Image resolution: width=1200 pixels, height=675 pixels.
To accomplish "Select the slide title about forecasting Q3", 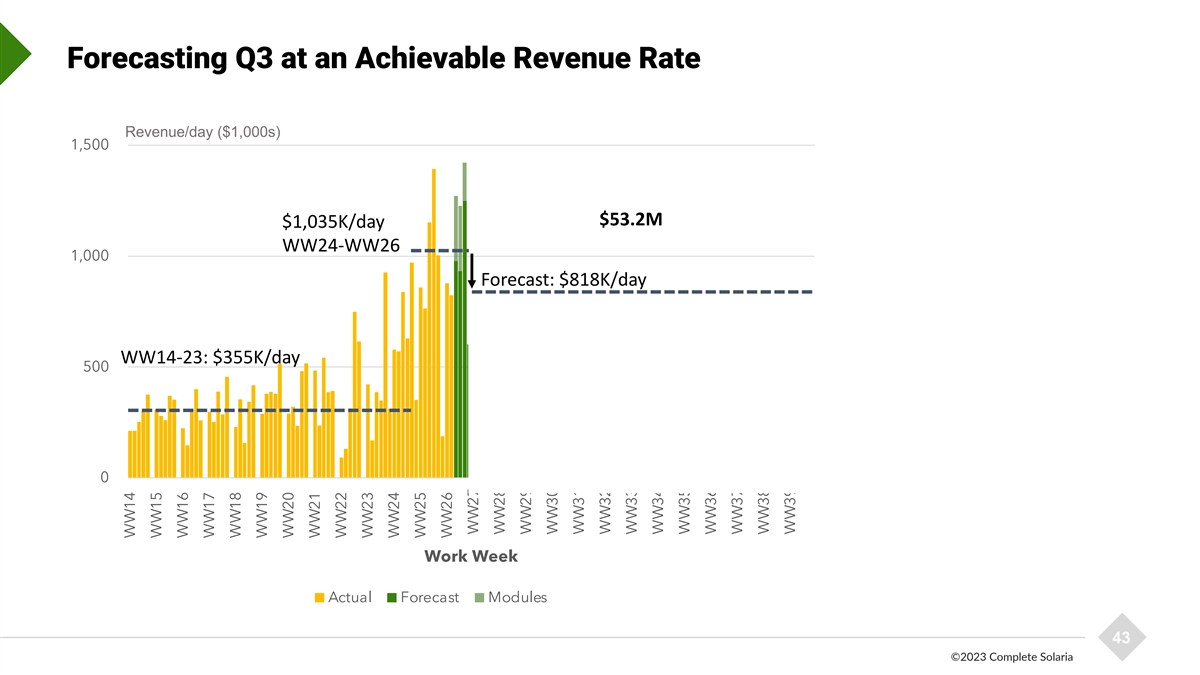I will tap(383, 60).
